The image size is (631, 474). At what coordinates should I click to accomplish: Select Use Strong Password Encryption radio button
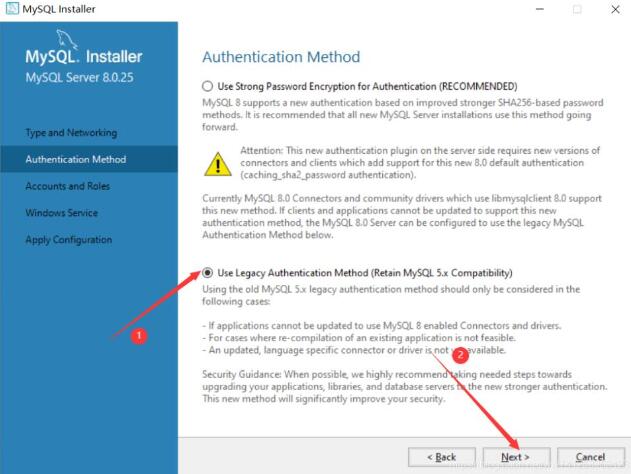pos(207,86)
